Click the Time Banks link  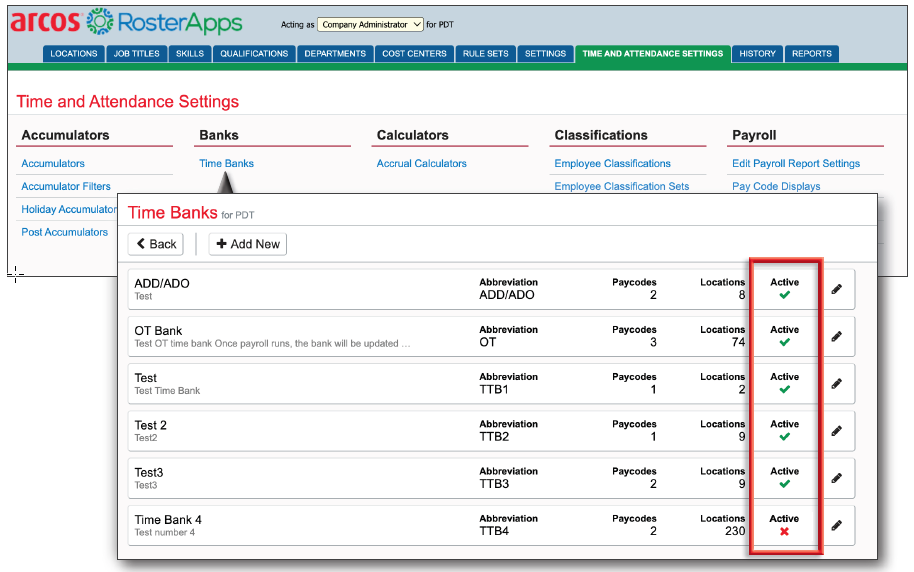[226, 163]
